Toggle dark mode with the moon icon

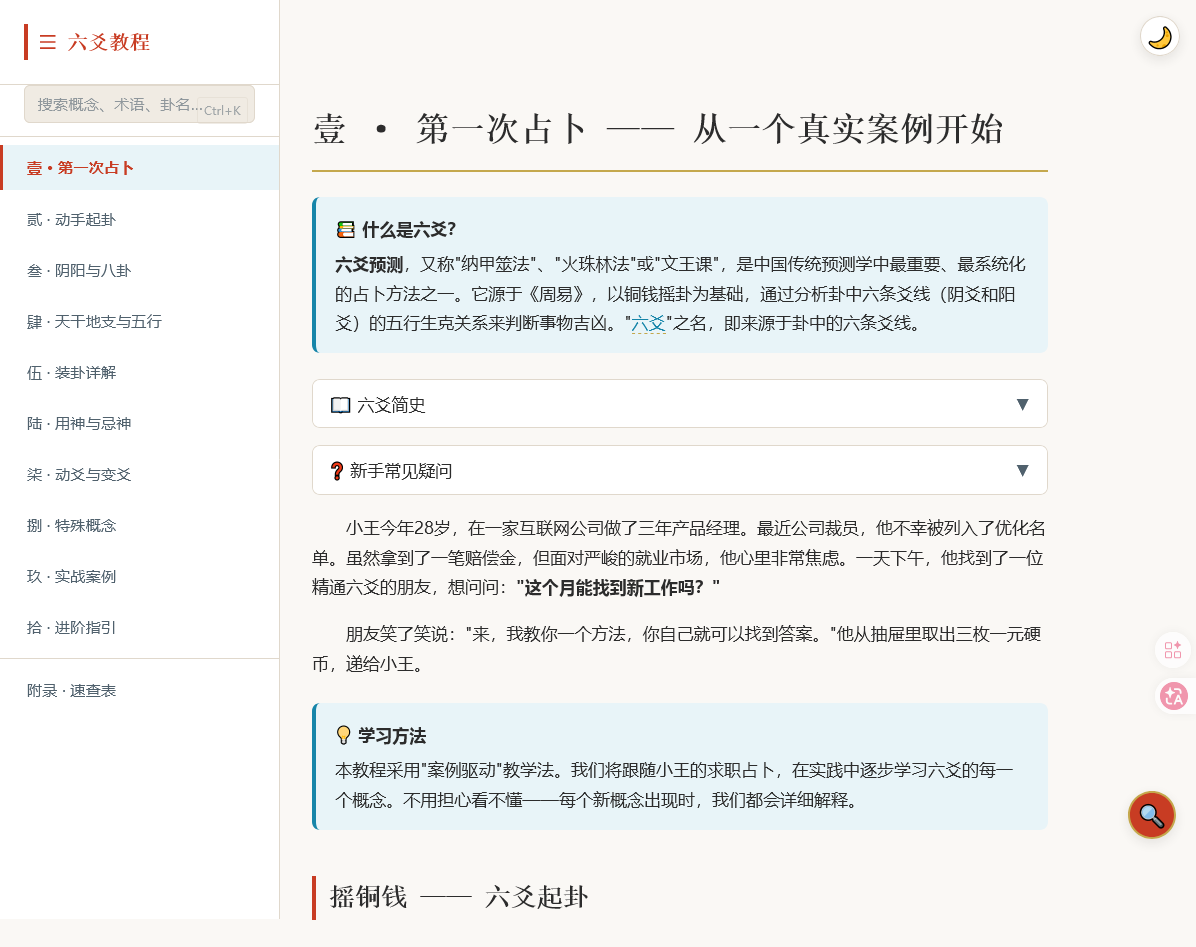pyautogui.click(x=1159, y=37)
